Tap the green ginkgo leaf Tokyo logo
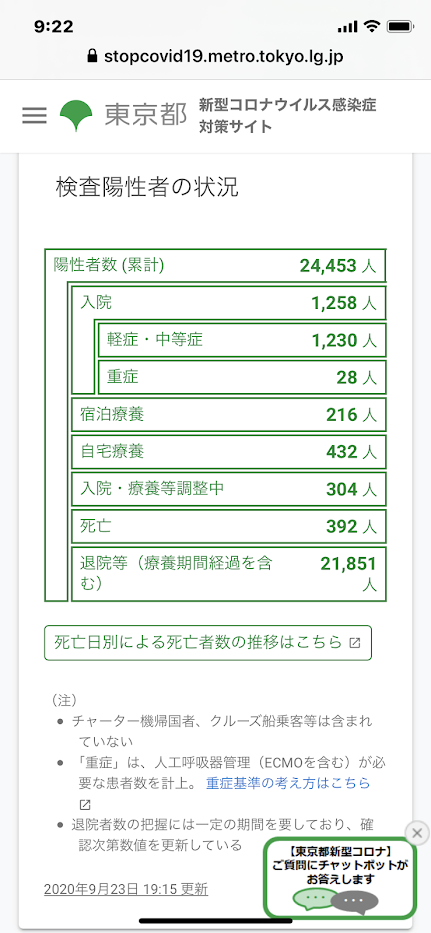Viewport: 431px width, 933px height. [76, 115]
